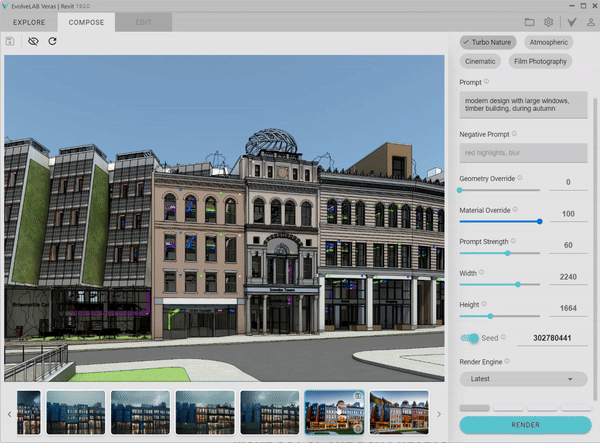This screenshot has height=443, width=600.
Task: Open the Render Engine Latest dropdown
Action: [523, 379]
